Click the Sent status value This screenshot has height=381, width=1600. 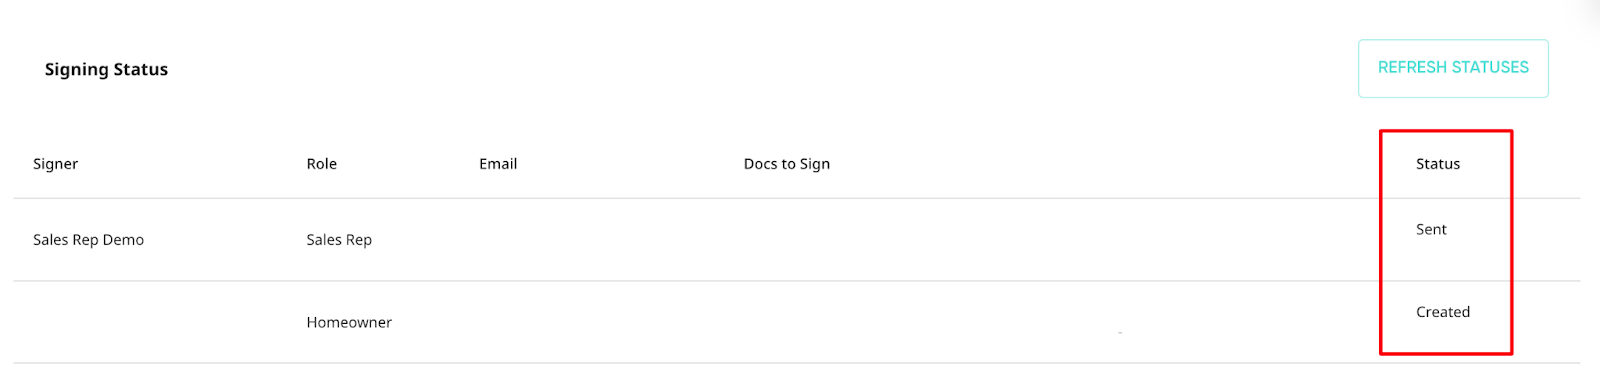coord(1431,229)
